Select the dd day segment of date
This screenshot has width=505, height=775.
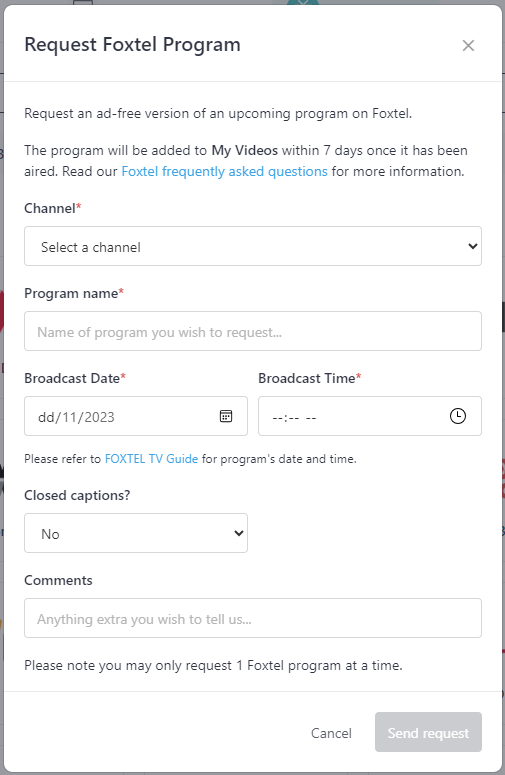46,417
